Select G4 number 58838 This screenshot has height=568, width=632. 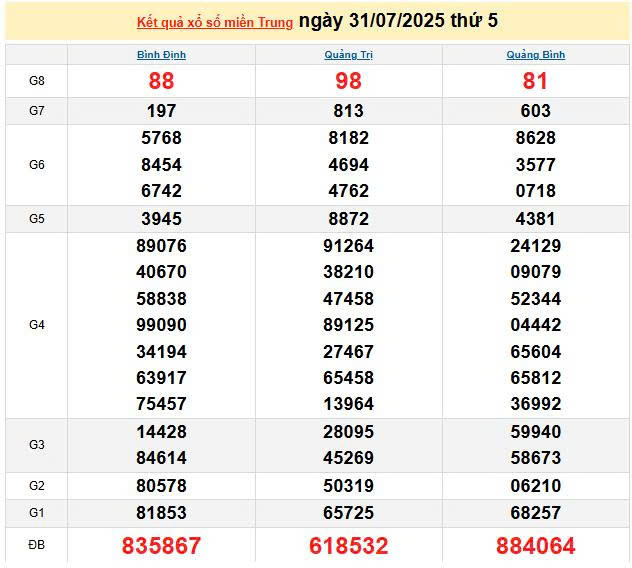[161, 299]
